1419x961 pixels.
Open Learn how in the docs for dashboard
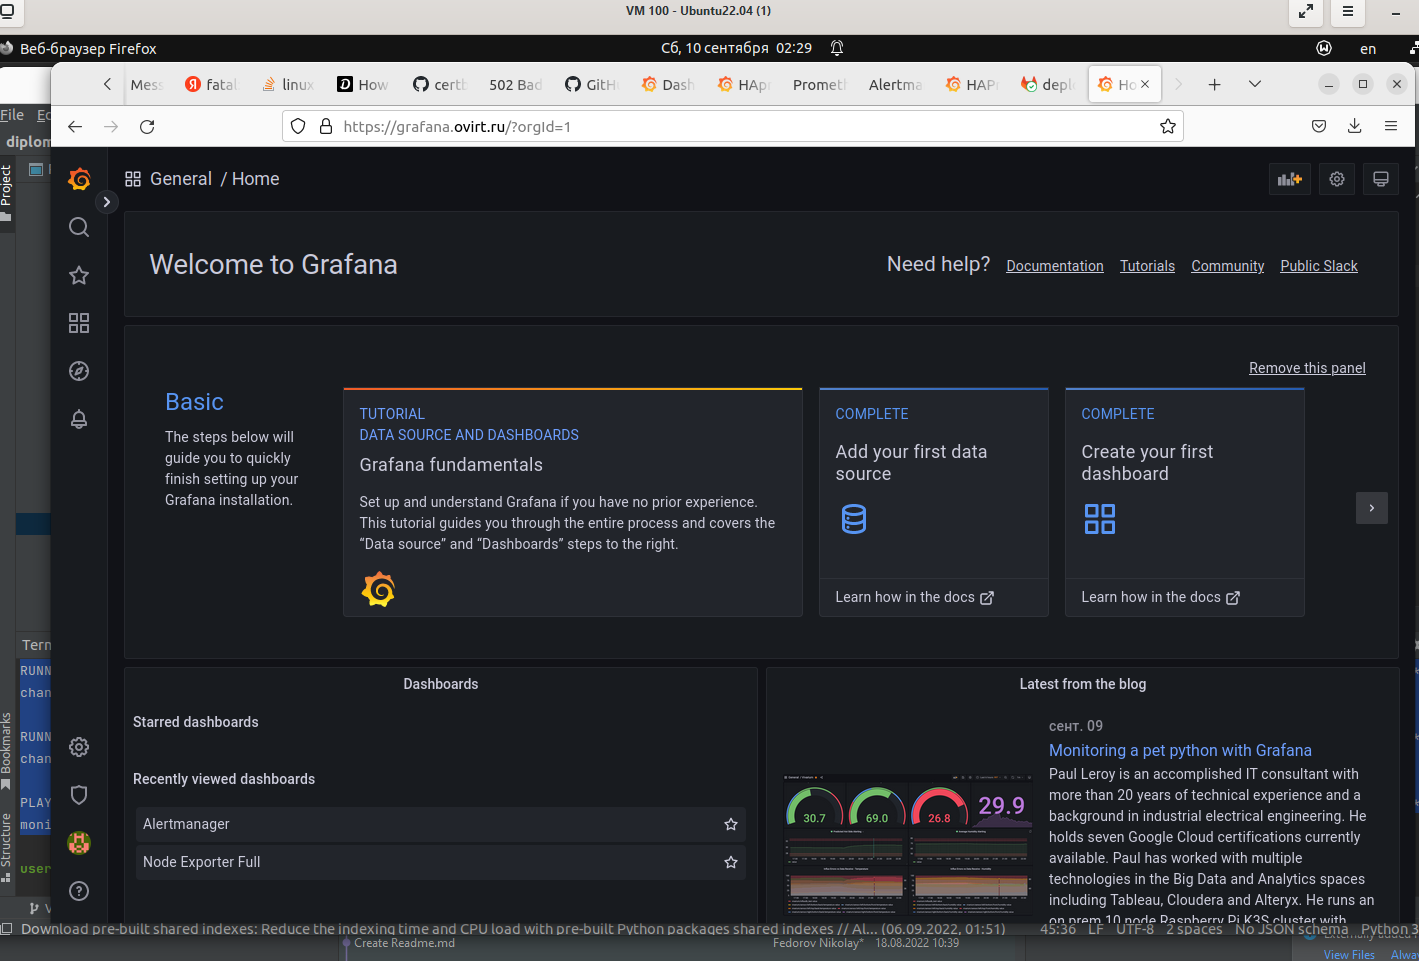pyautogui.click(x=1161, y=597)
